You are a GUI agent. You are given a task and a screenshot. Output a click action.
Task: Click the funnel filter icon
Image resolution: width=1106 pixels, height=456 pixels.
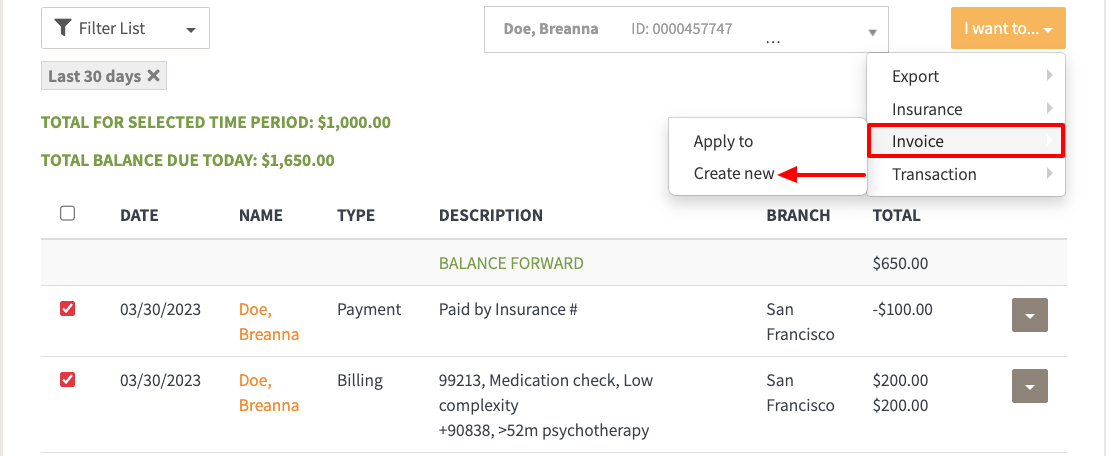(63, 28)
